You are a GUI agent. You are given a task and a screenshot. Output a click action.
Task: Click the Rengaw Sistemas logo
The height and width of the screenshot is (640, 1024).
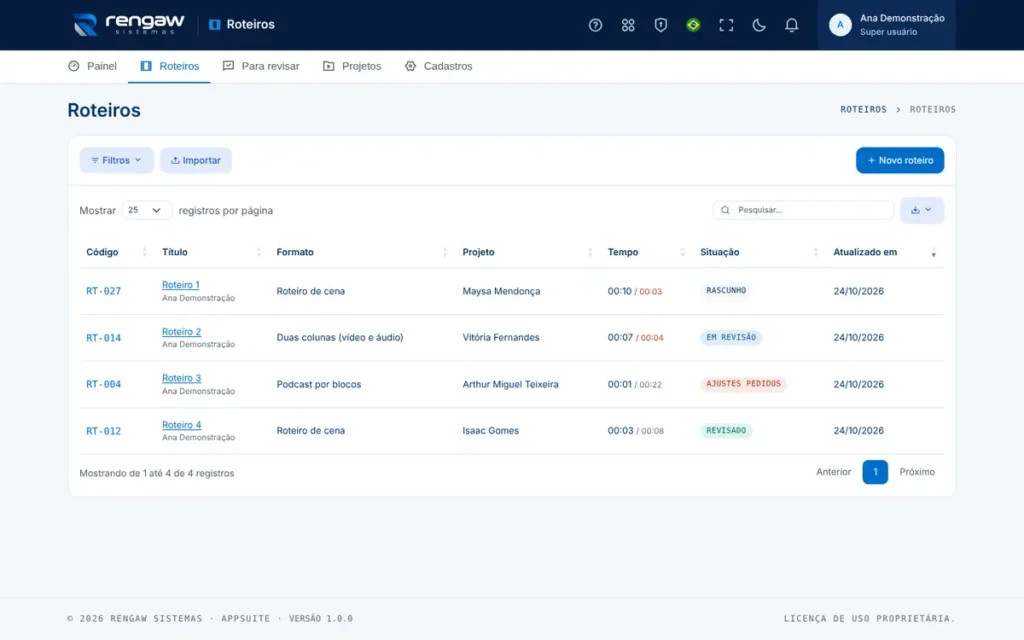[129, 25]
